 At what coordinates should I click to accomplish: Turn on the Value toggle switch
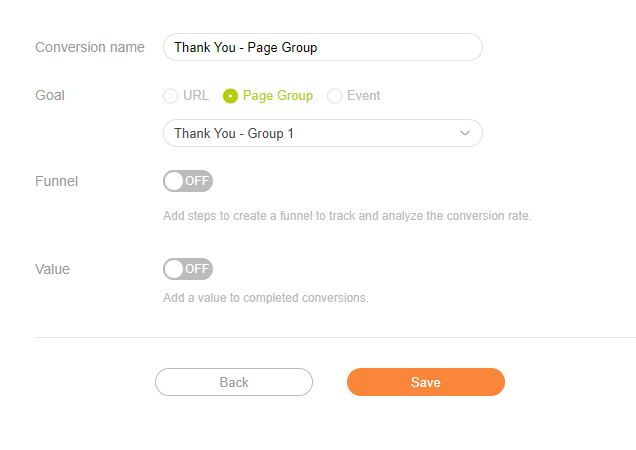click(188, 269)
